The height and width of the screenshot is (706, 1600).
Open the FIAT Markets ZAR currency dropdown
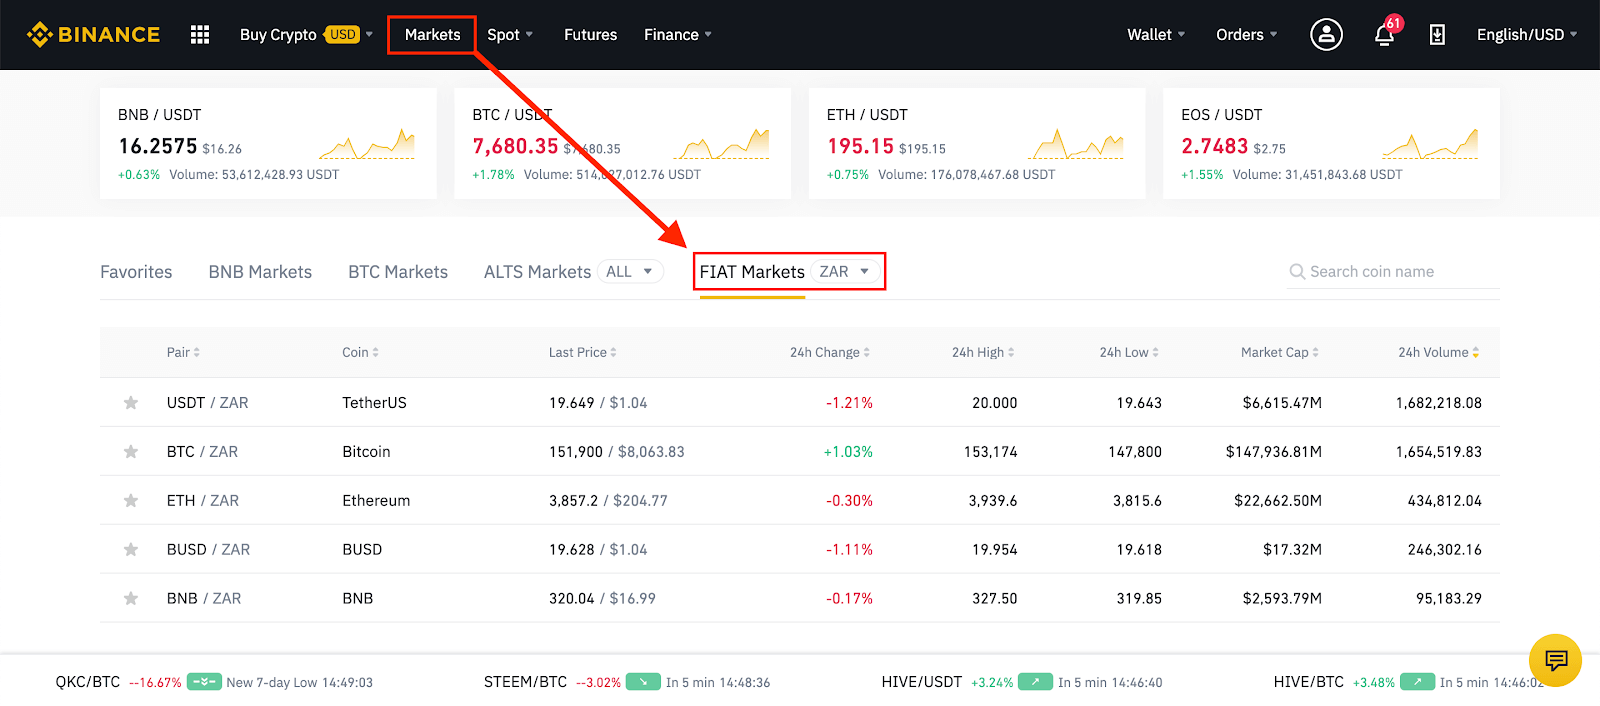pyautogui.click(x=845, y=272)
